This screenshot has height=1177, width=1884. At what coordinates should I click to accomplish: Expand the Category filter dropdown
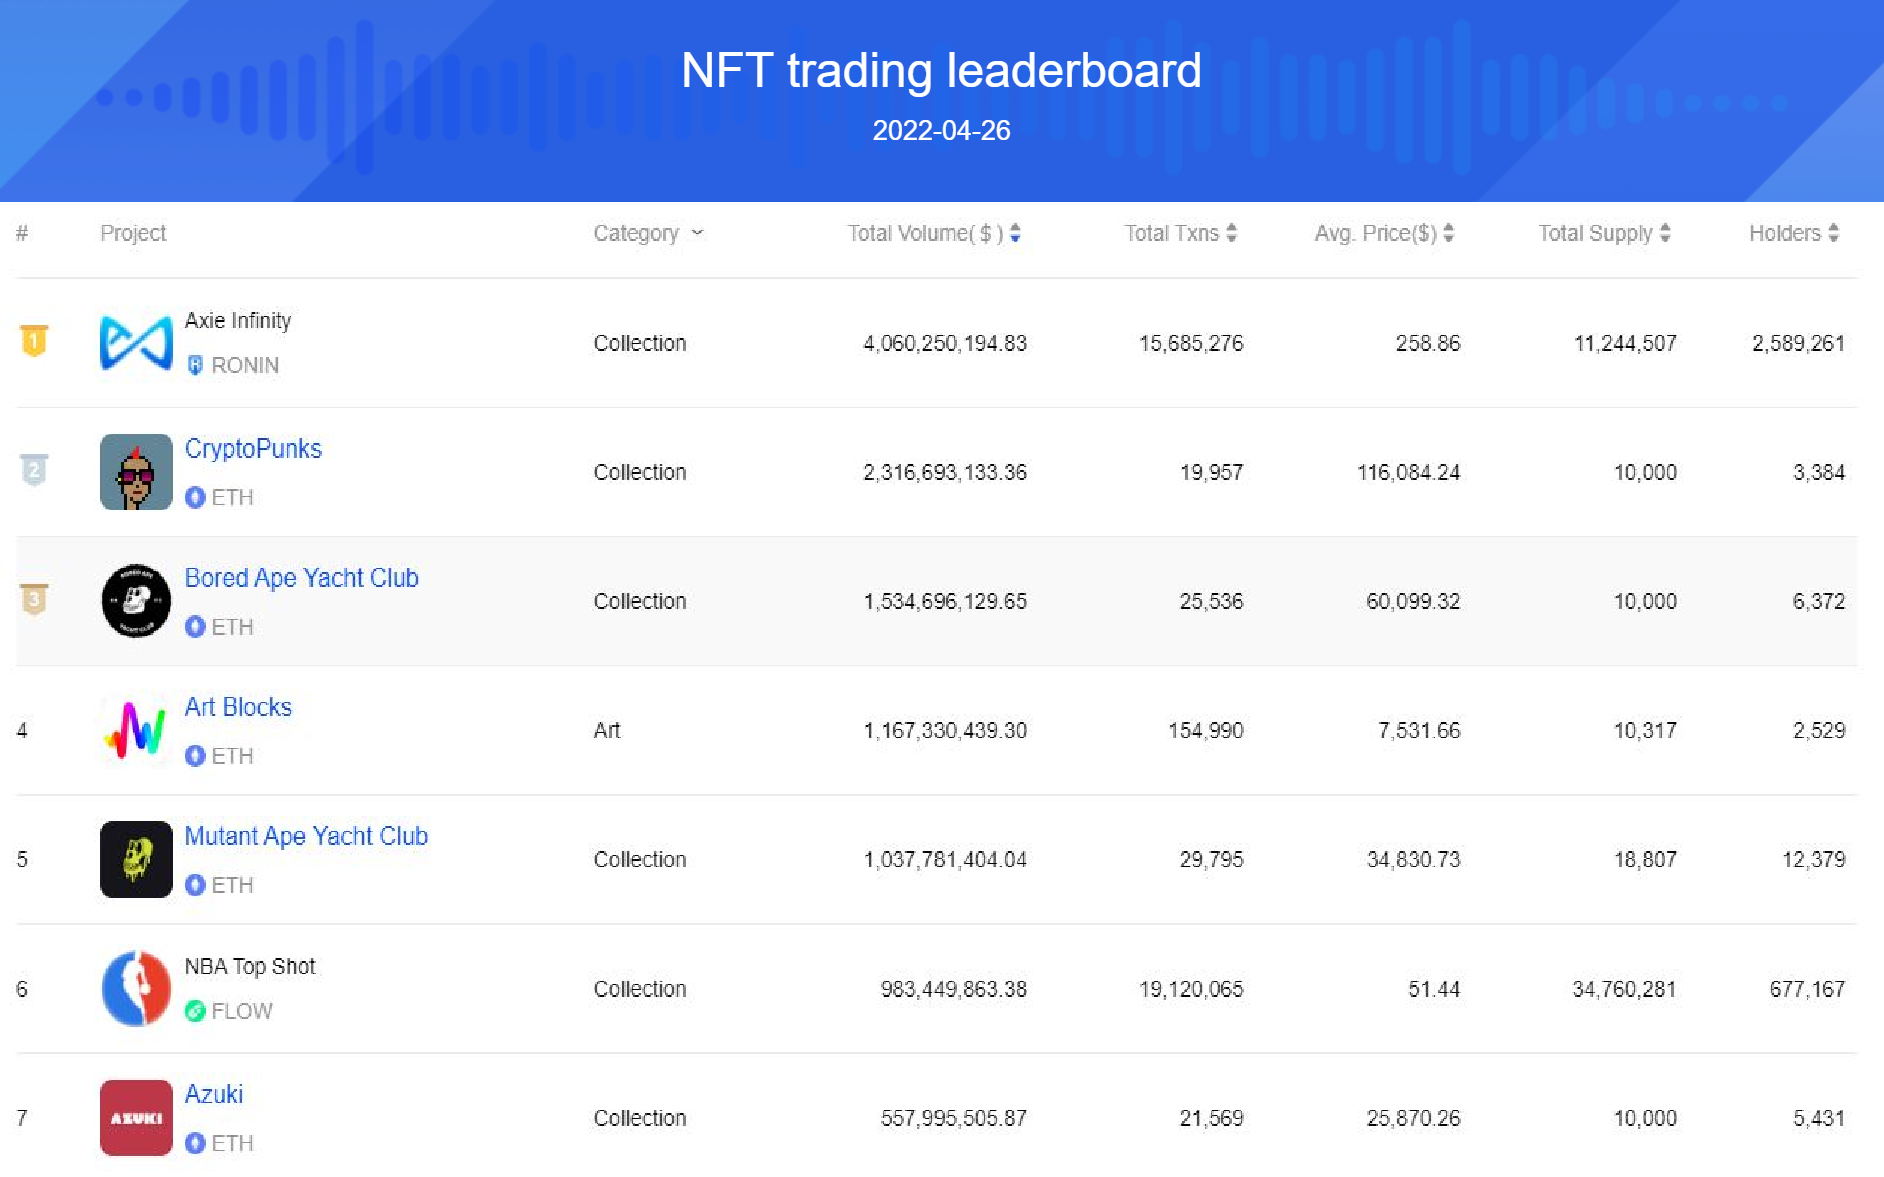tap(648, 233)
